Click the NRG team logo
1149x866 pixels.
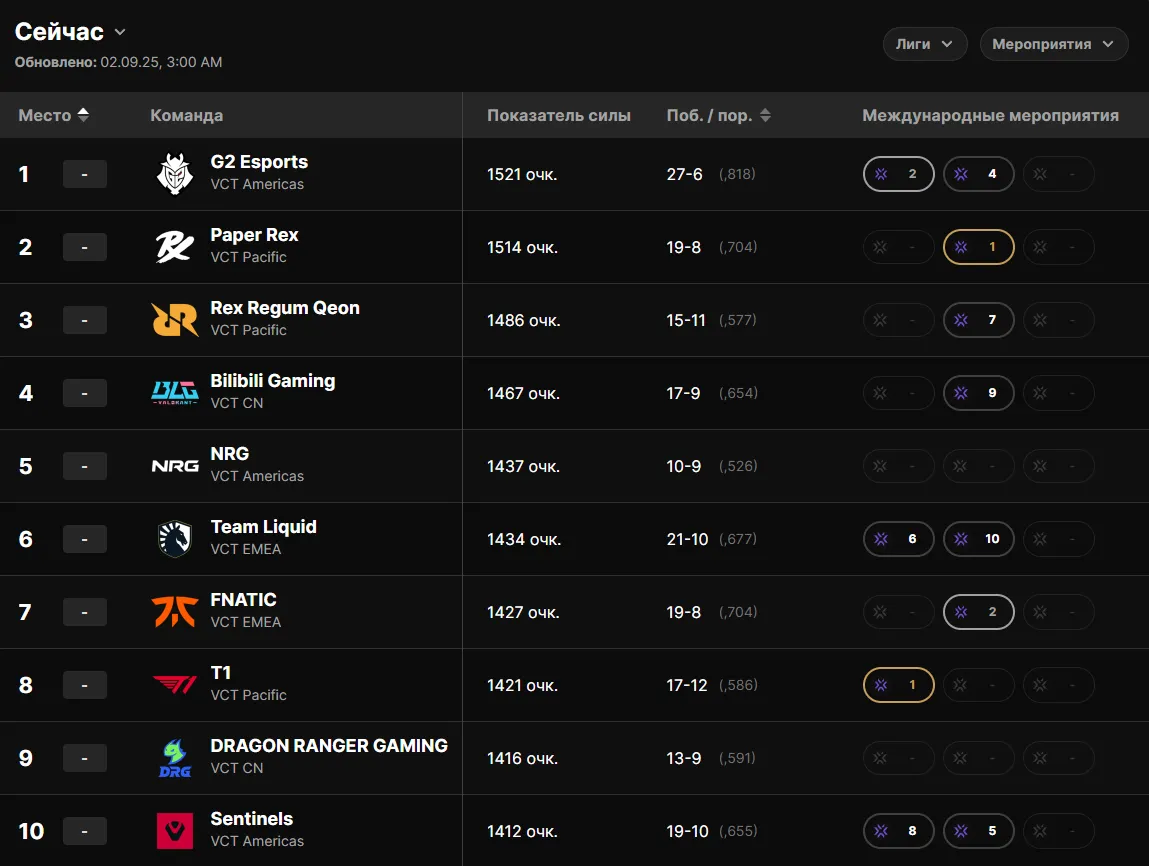(174, 466)
